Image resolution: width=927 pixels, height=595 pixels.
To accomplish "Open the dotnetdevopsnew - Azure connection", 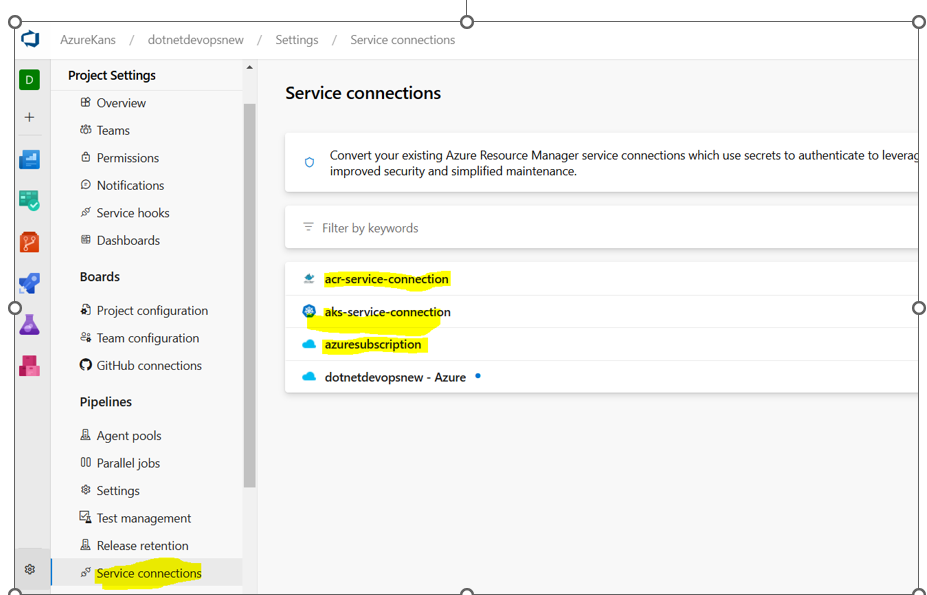I will pos(395,376).
